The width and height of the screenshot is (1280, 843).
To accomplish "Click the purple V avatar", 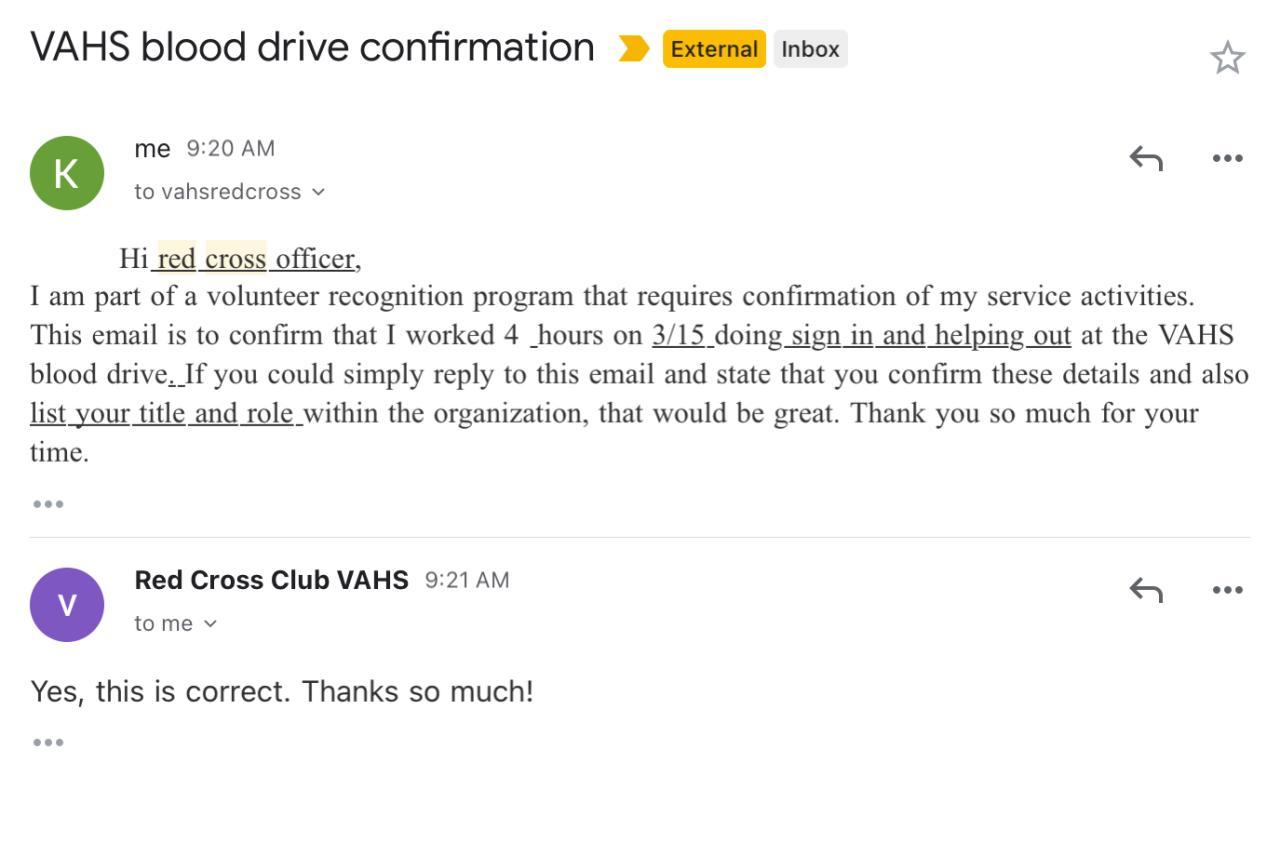I will point(67,605).
